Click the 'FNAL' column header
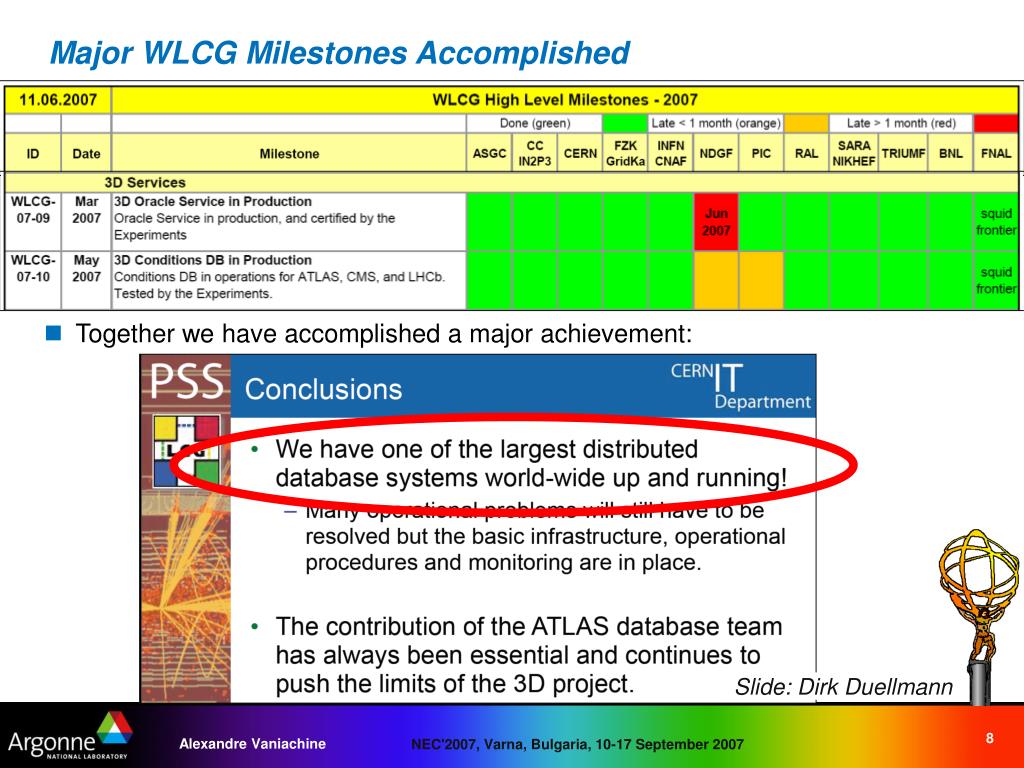The height and width of the screenshot is (768, 1024). 996,153
